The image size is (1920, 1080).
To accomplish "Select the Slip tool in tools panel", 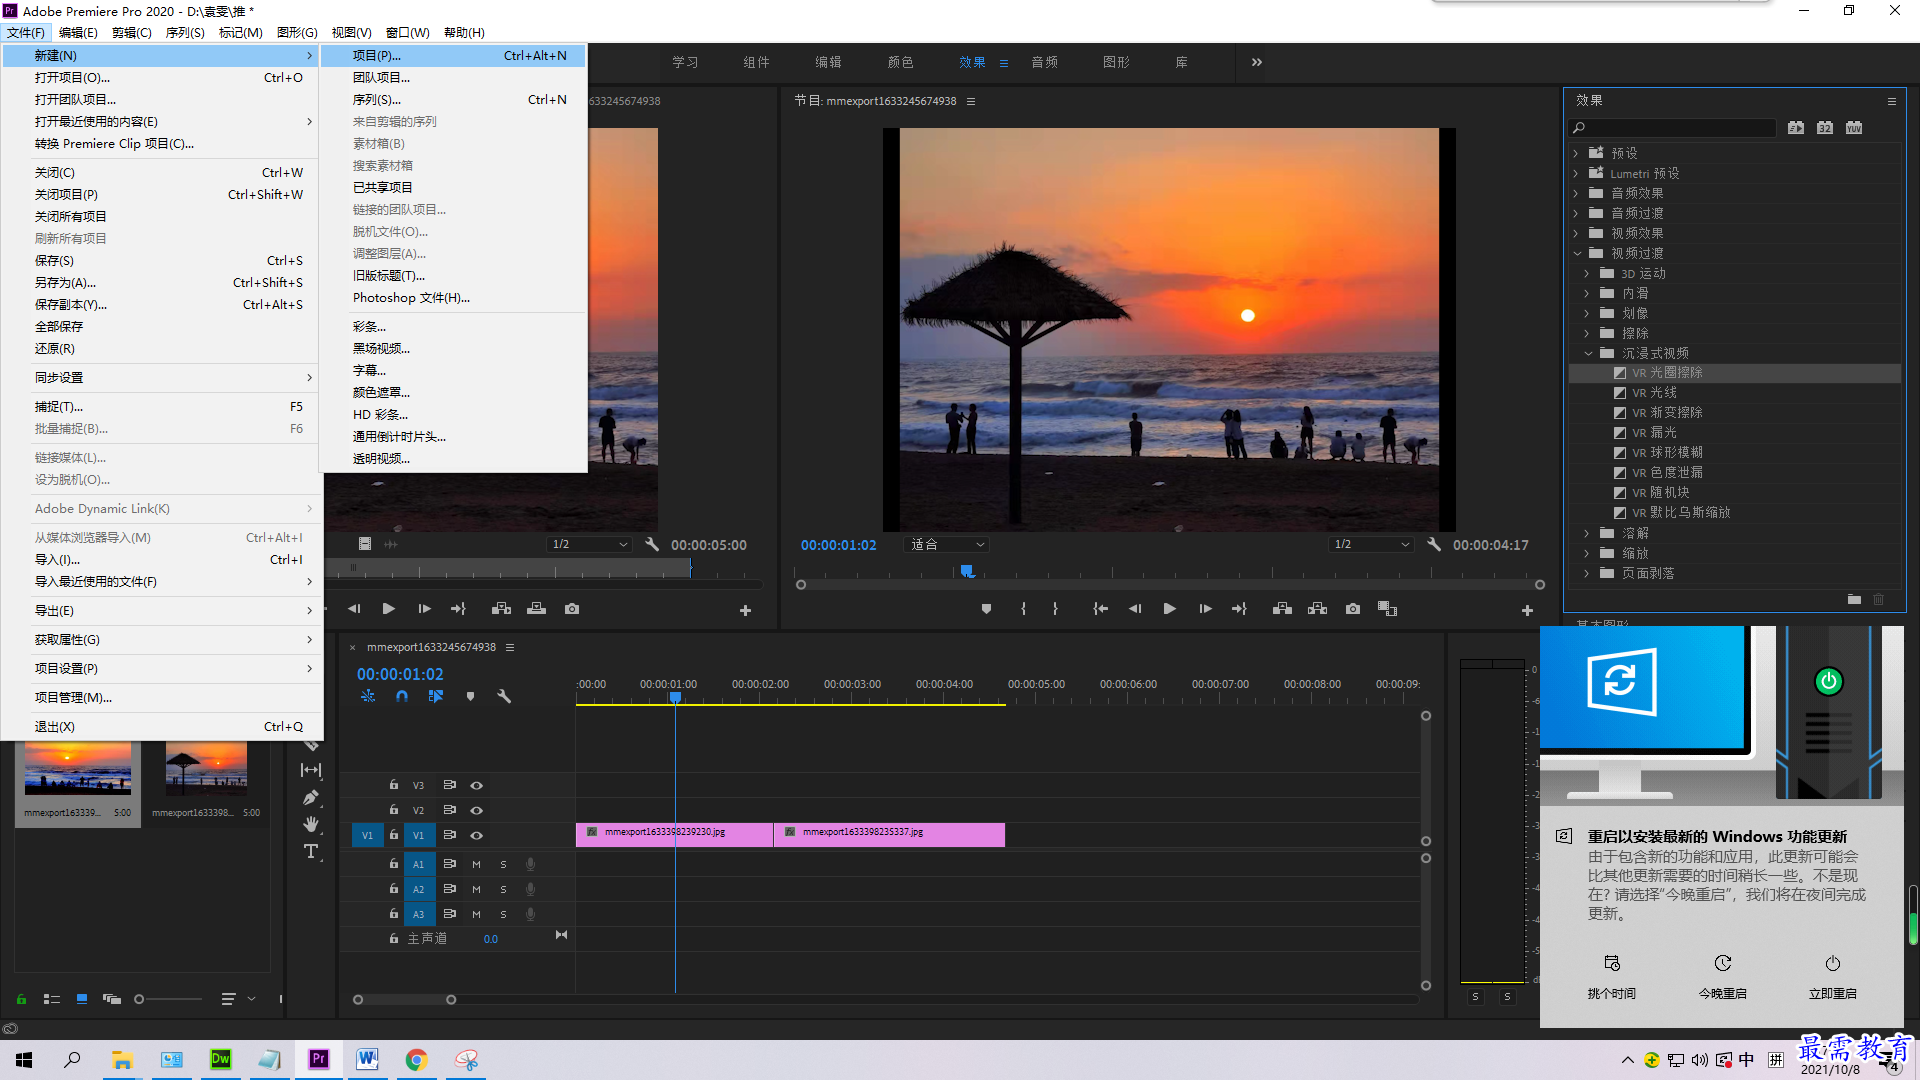I will pos(311,770).
